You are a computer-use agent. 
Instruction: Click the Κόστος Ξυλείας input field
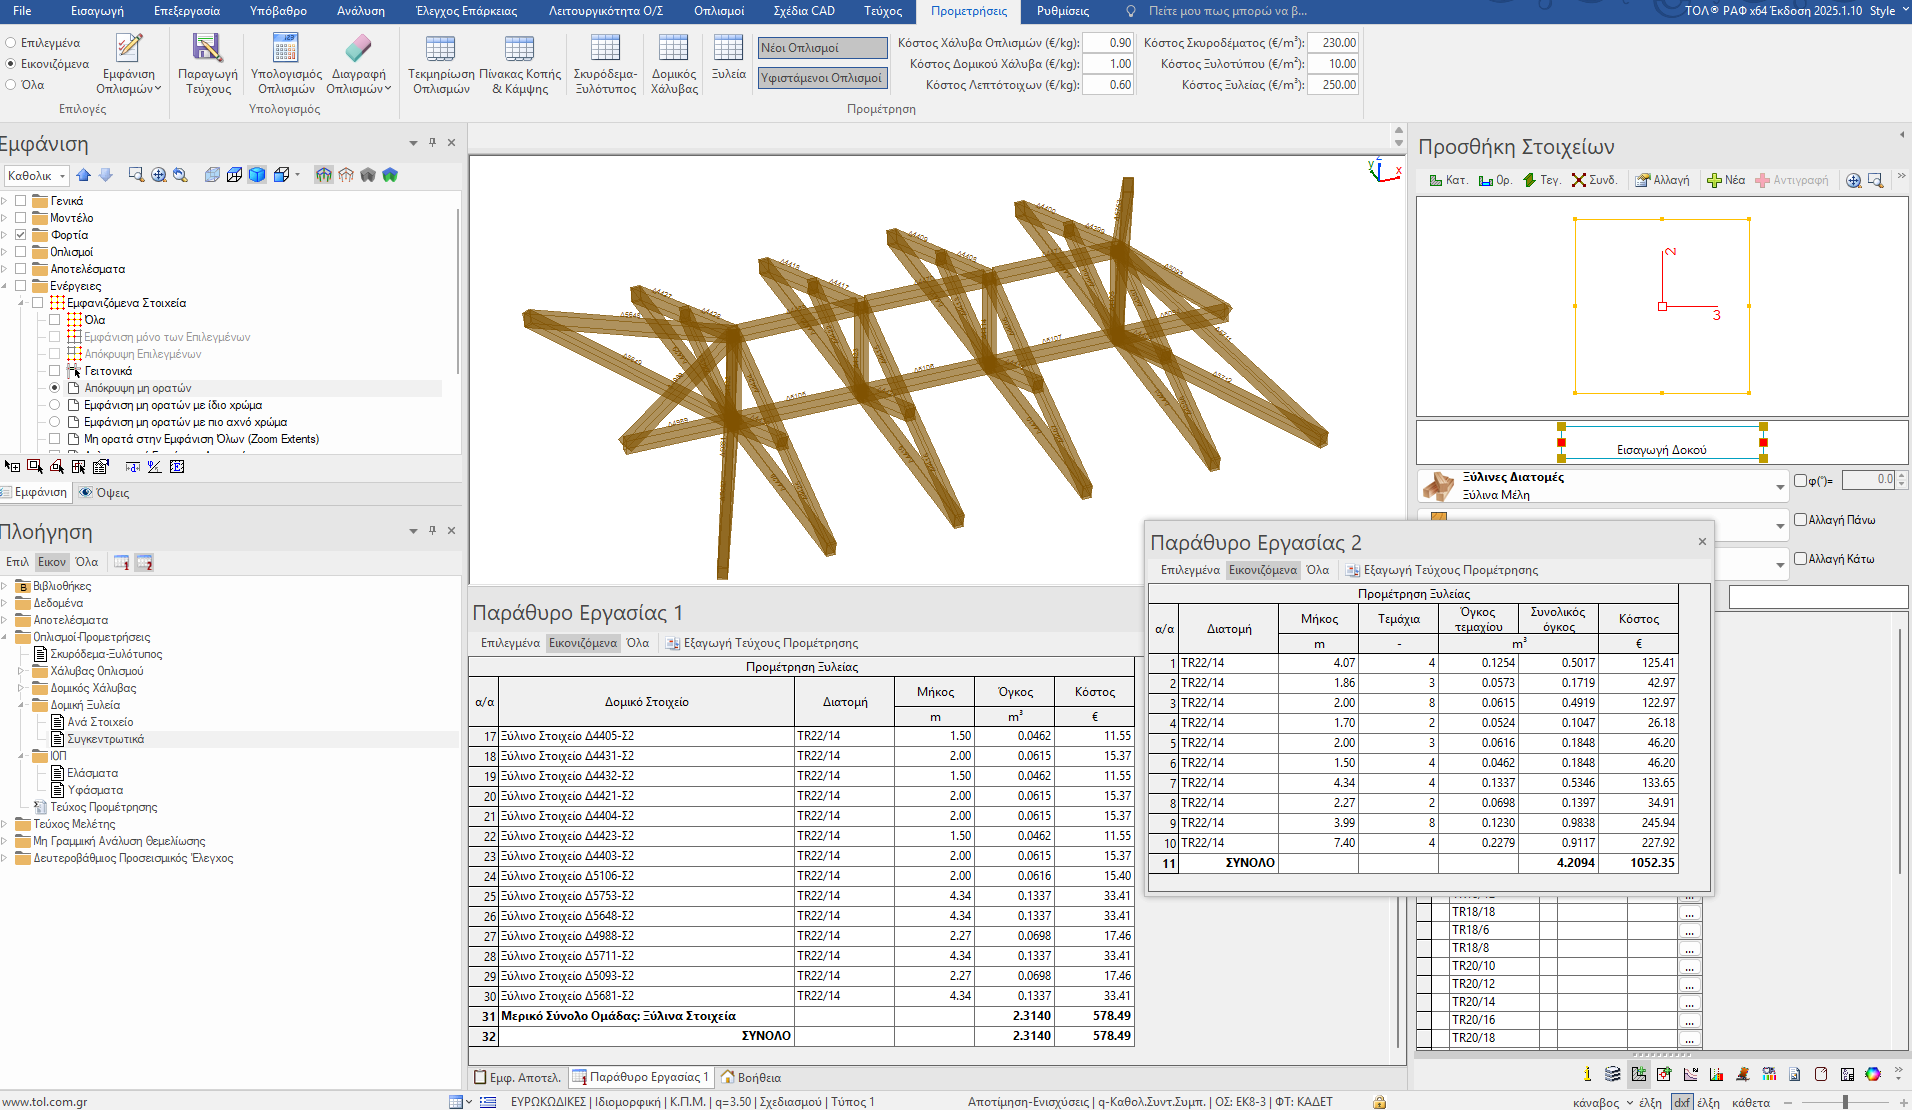[x=1333, y=85]
